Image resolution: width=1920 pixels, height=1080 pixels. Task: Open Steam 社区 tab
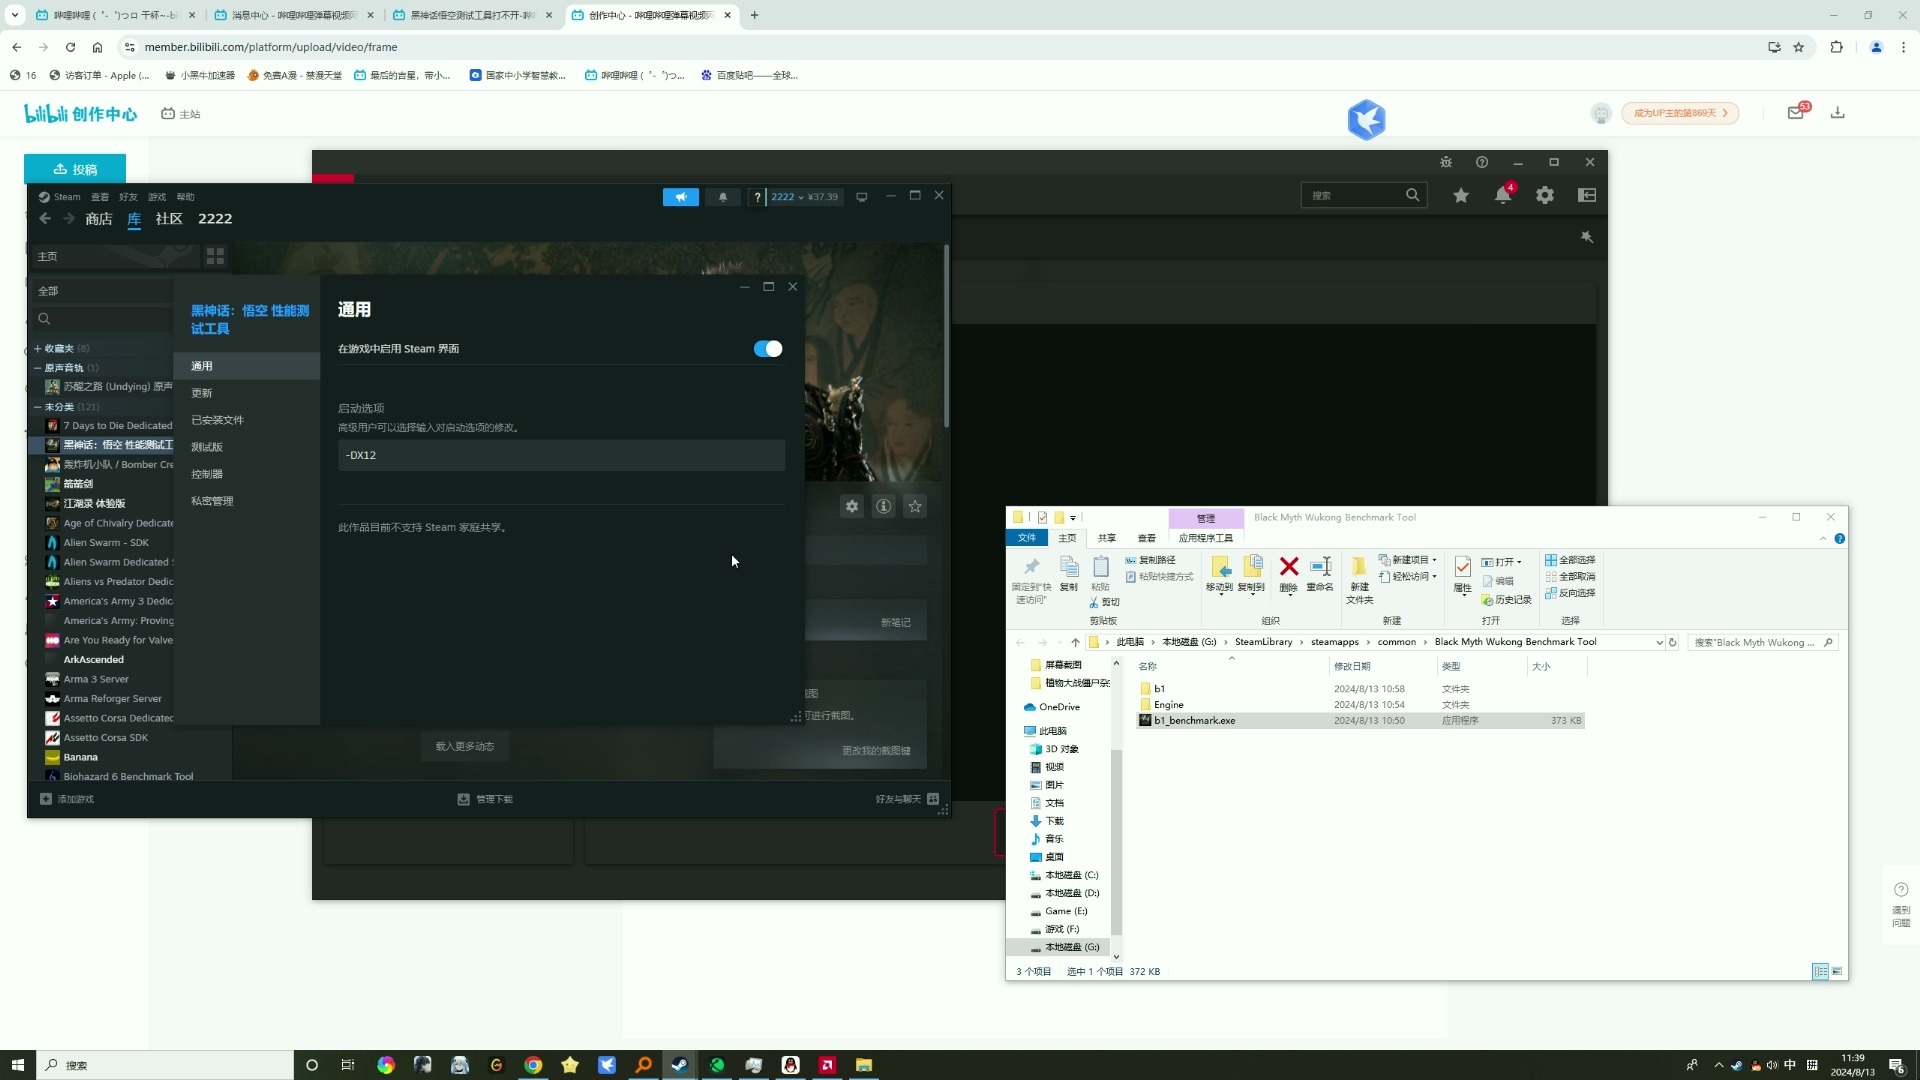[169, 219]
